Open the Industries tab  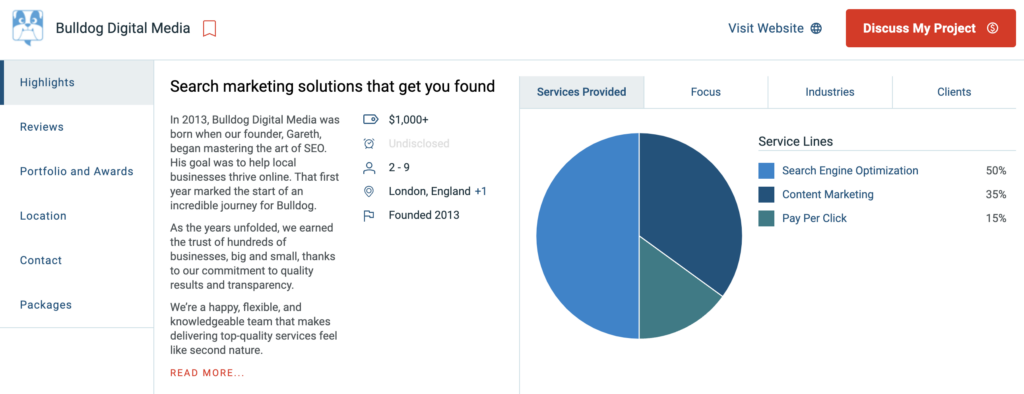point(830,92)
